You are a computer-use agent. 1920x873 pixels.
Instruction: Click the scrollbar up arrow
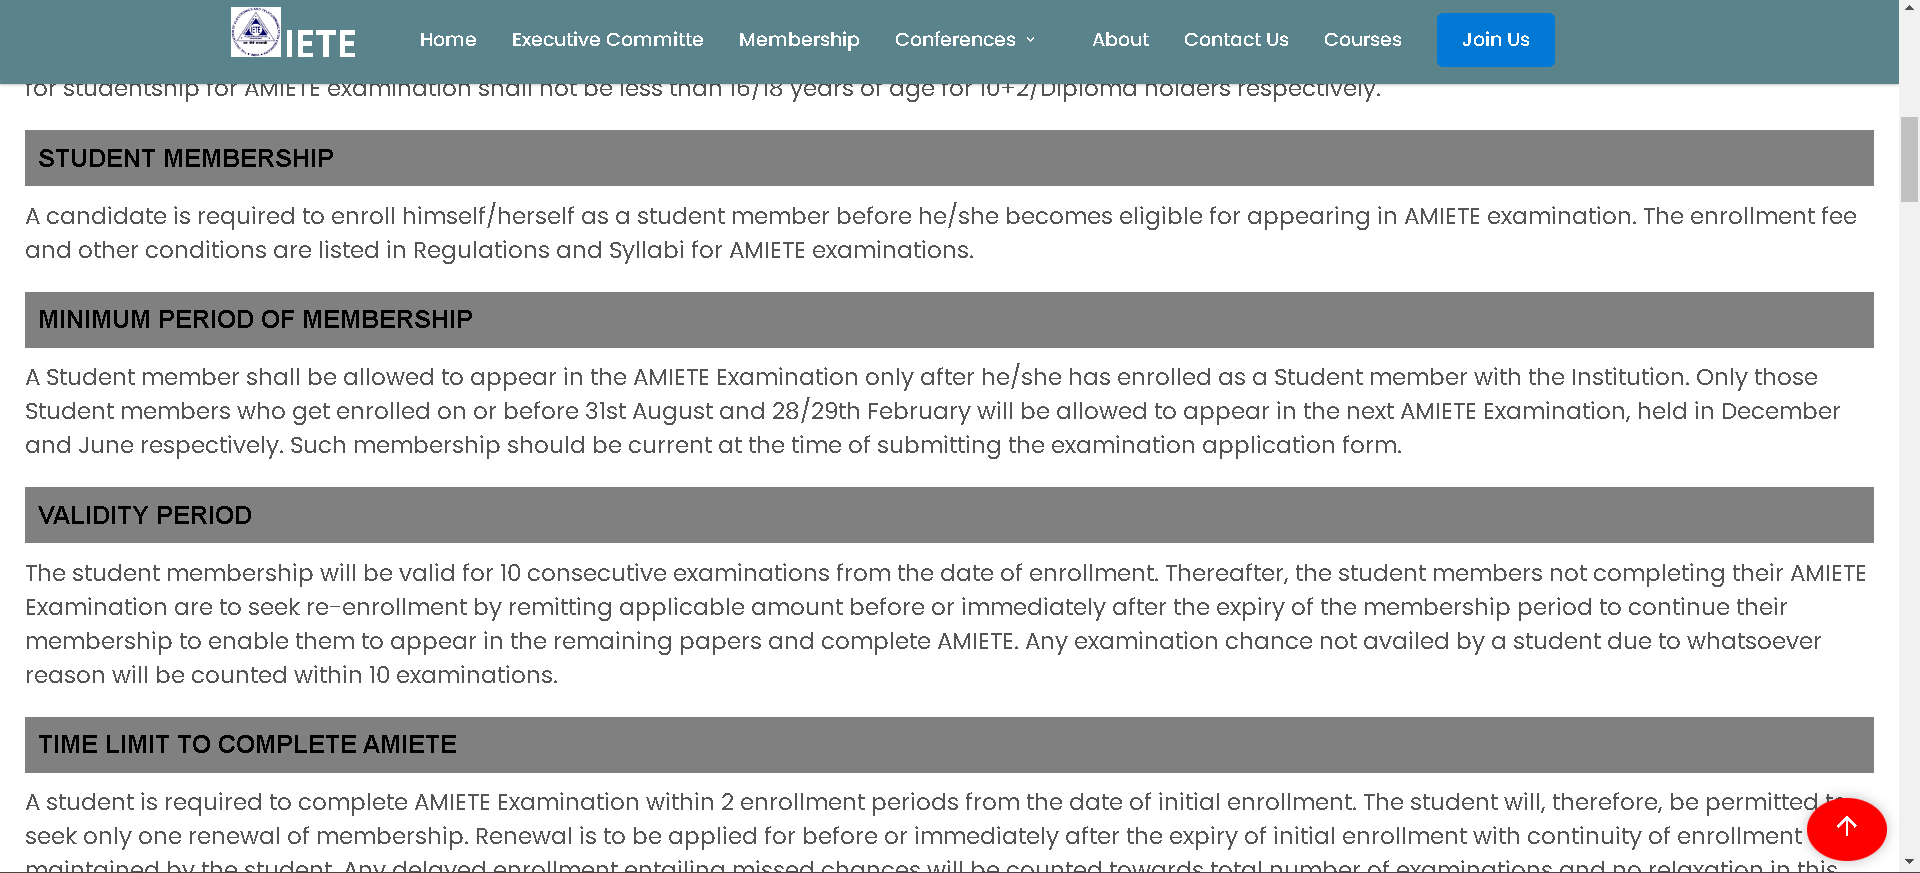(x=1908, y=9)
